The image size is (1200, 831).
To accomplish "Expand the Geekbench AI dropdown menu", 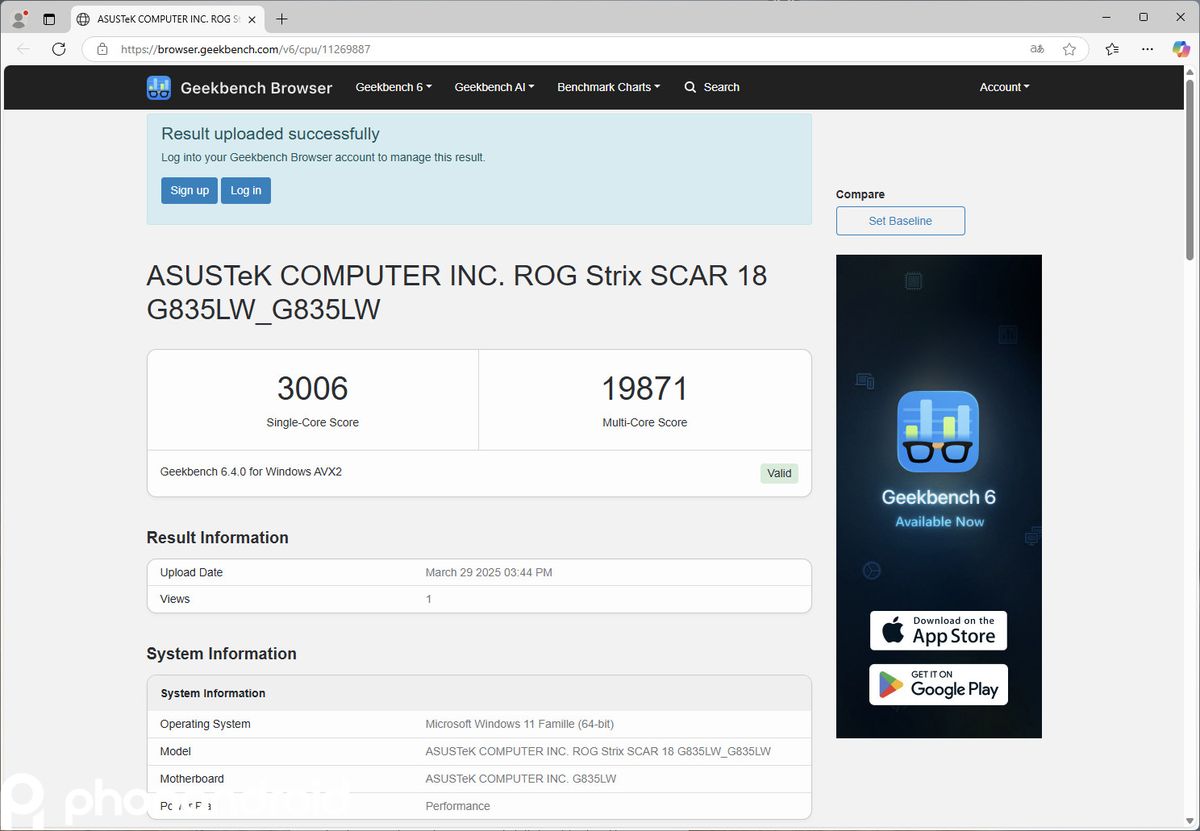I will coord(494,87).
